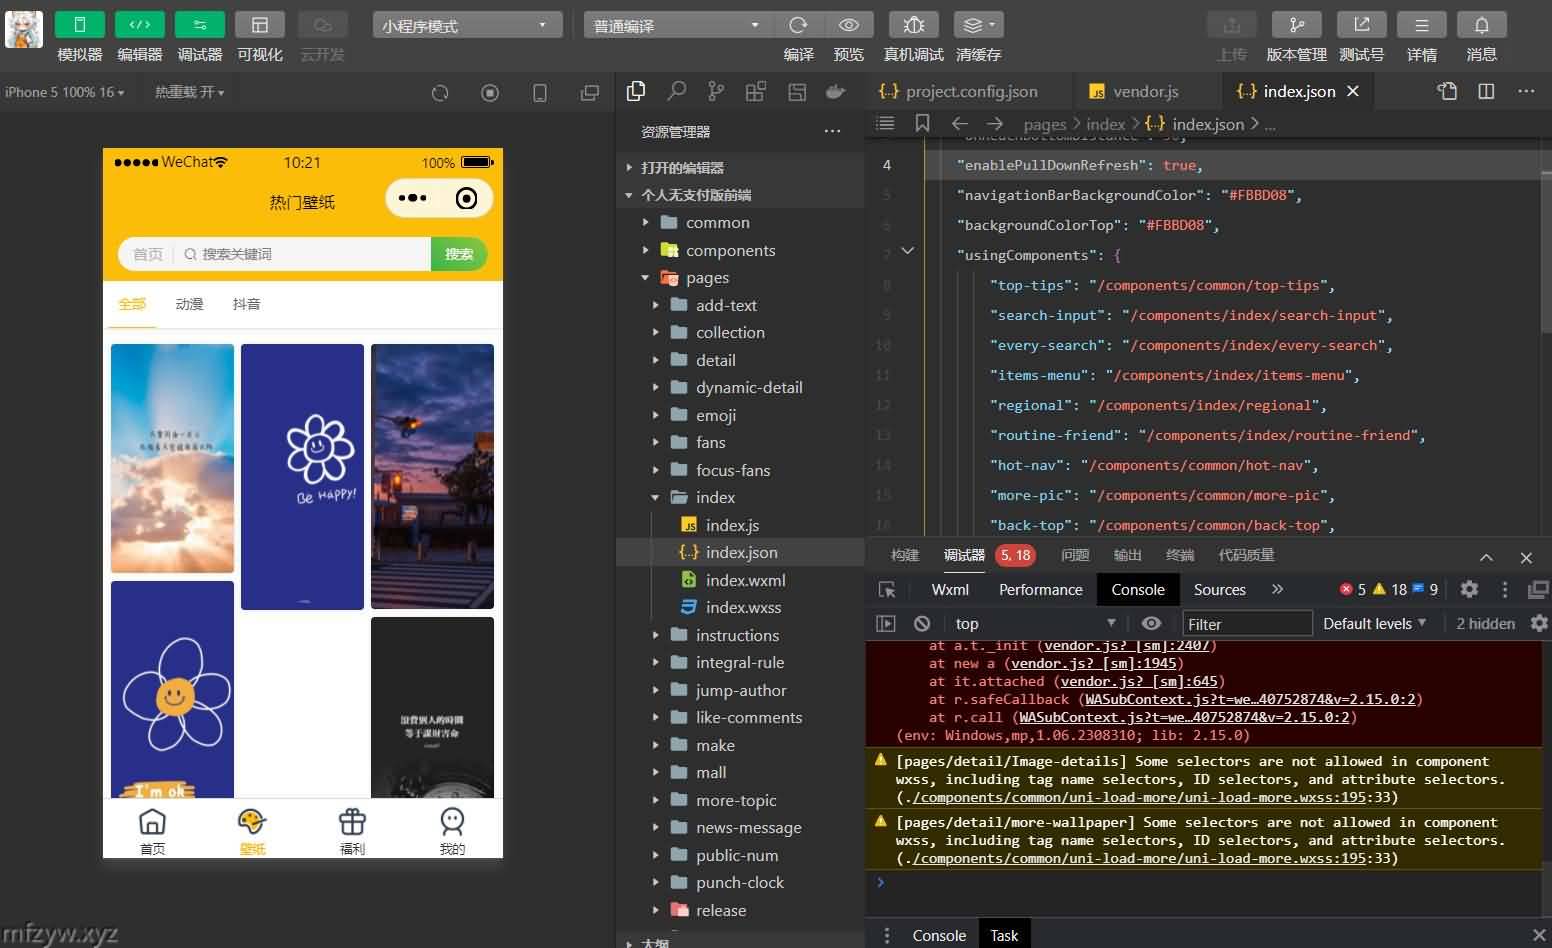Click the green search button in simulator
1552x948 pixels.
[459, 254]
